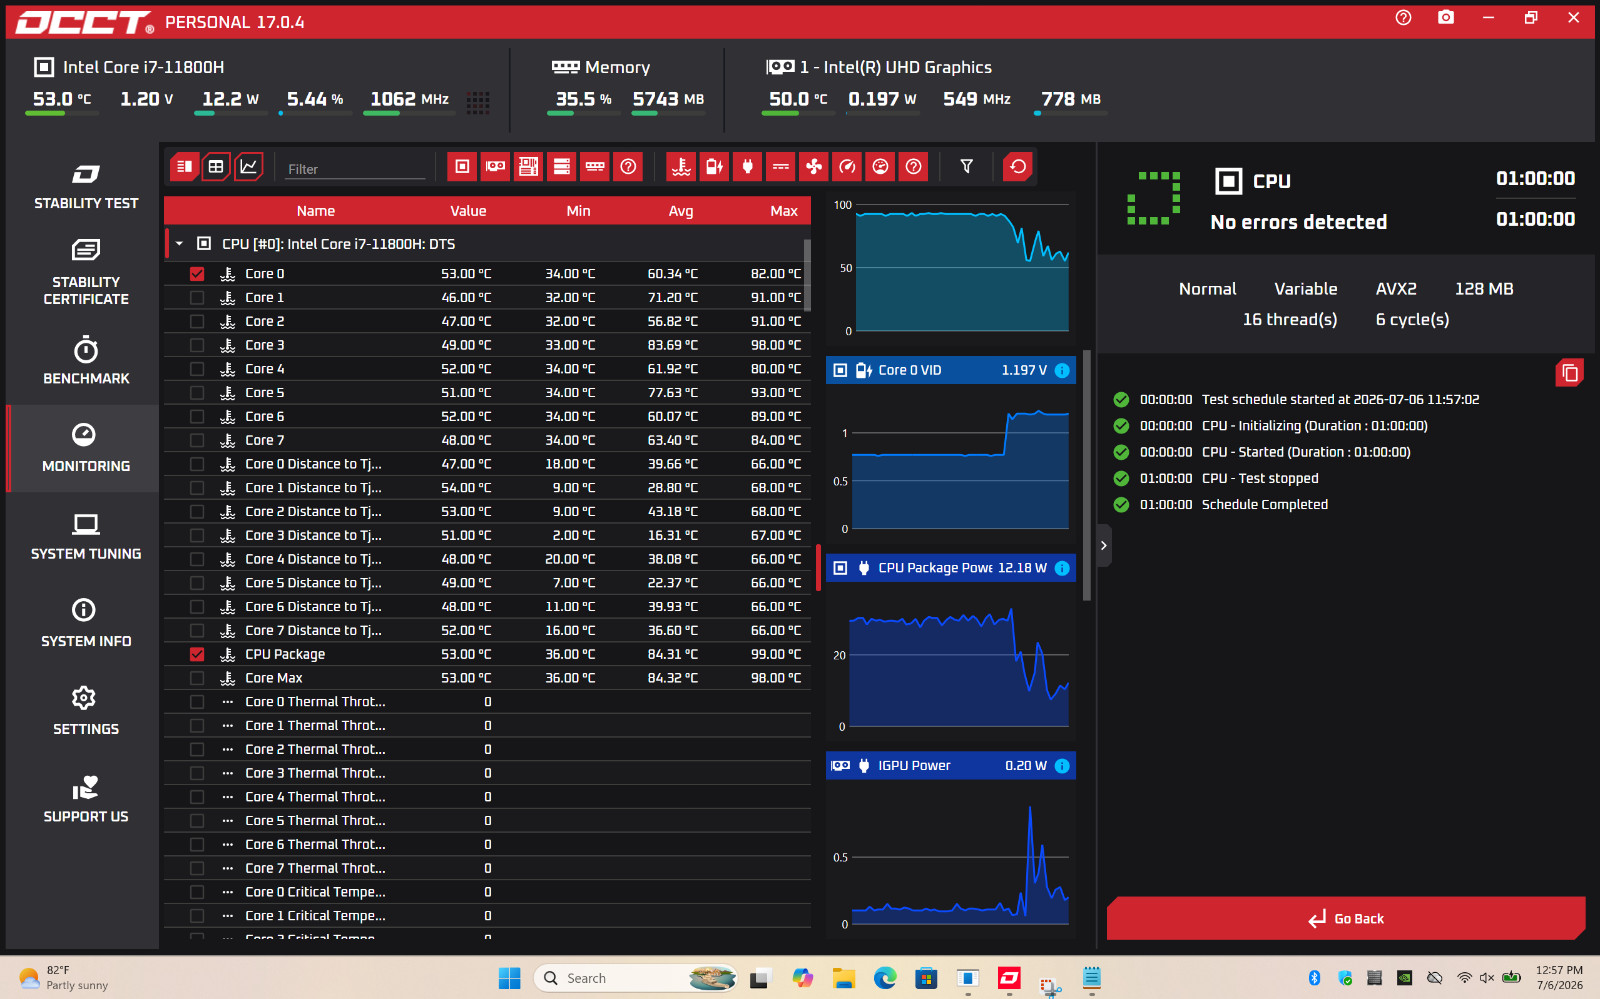This screenshot has height=999, width=1600.
Task: Uncheck the CPU Package temperature checkbox
Action: (197, 655)
